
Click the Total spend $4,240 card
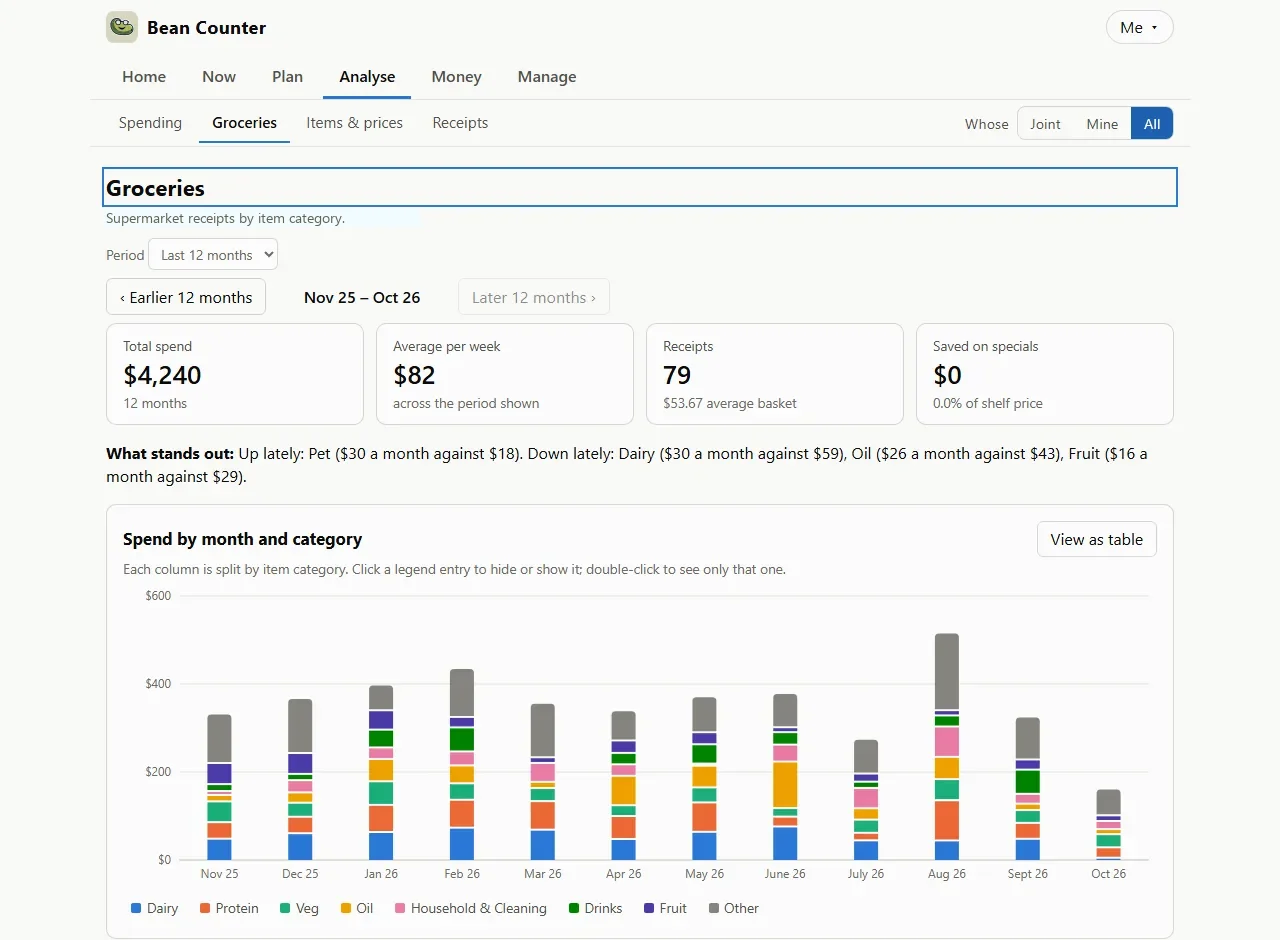pos(235,374)
